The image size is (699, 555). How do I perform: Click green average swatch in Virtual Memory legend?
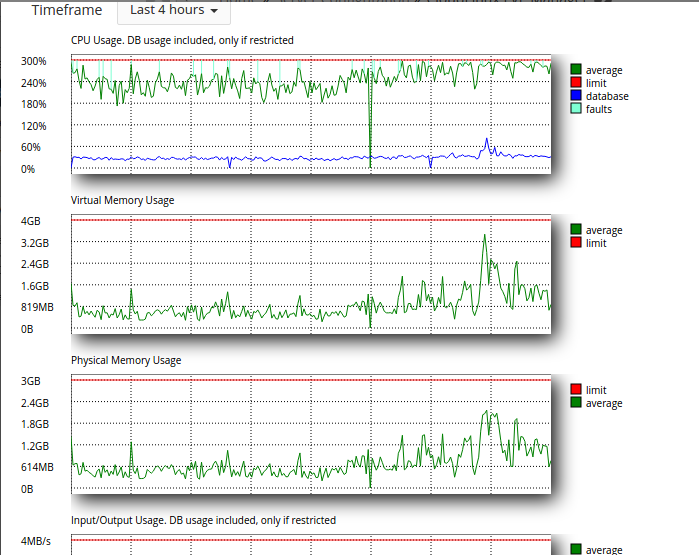click(576, 229)
